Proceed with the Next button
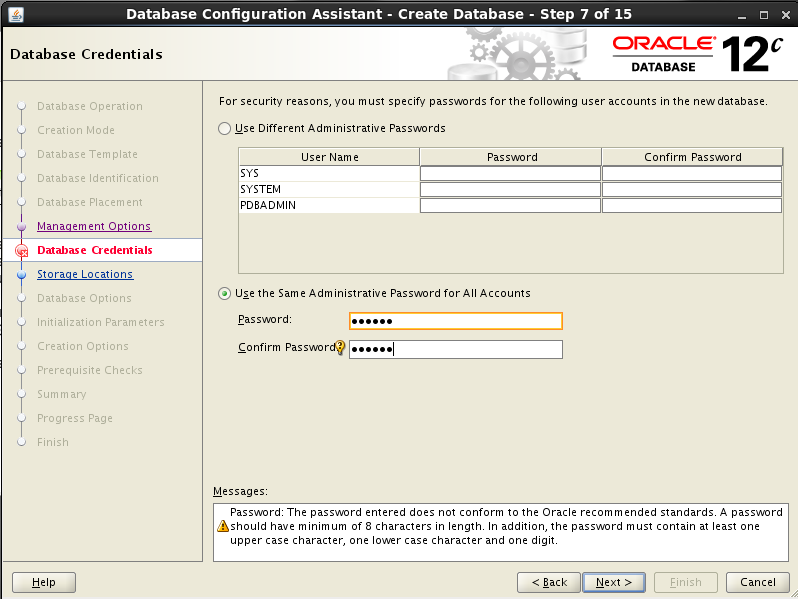Viewport: 798px width, 599px height. tap(614, 582)
